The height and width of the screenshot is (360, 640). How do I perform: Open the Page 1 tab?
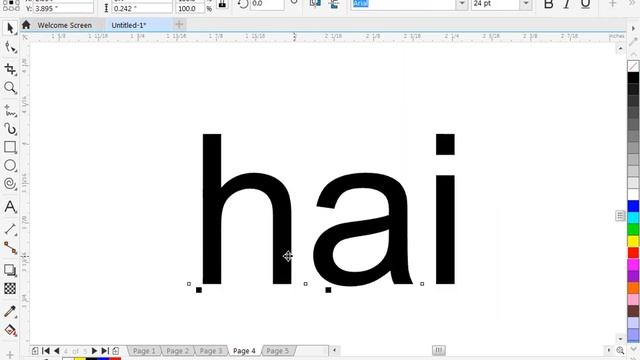144,351
